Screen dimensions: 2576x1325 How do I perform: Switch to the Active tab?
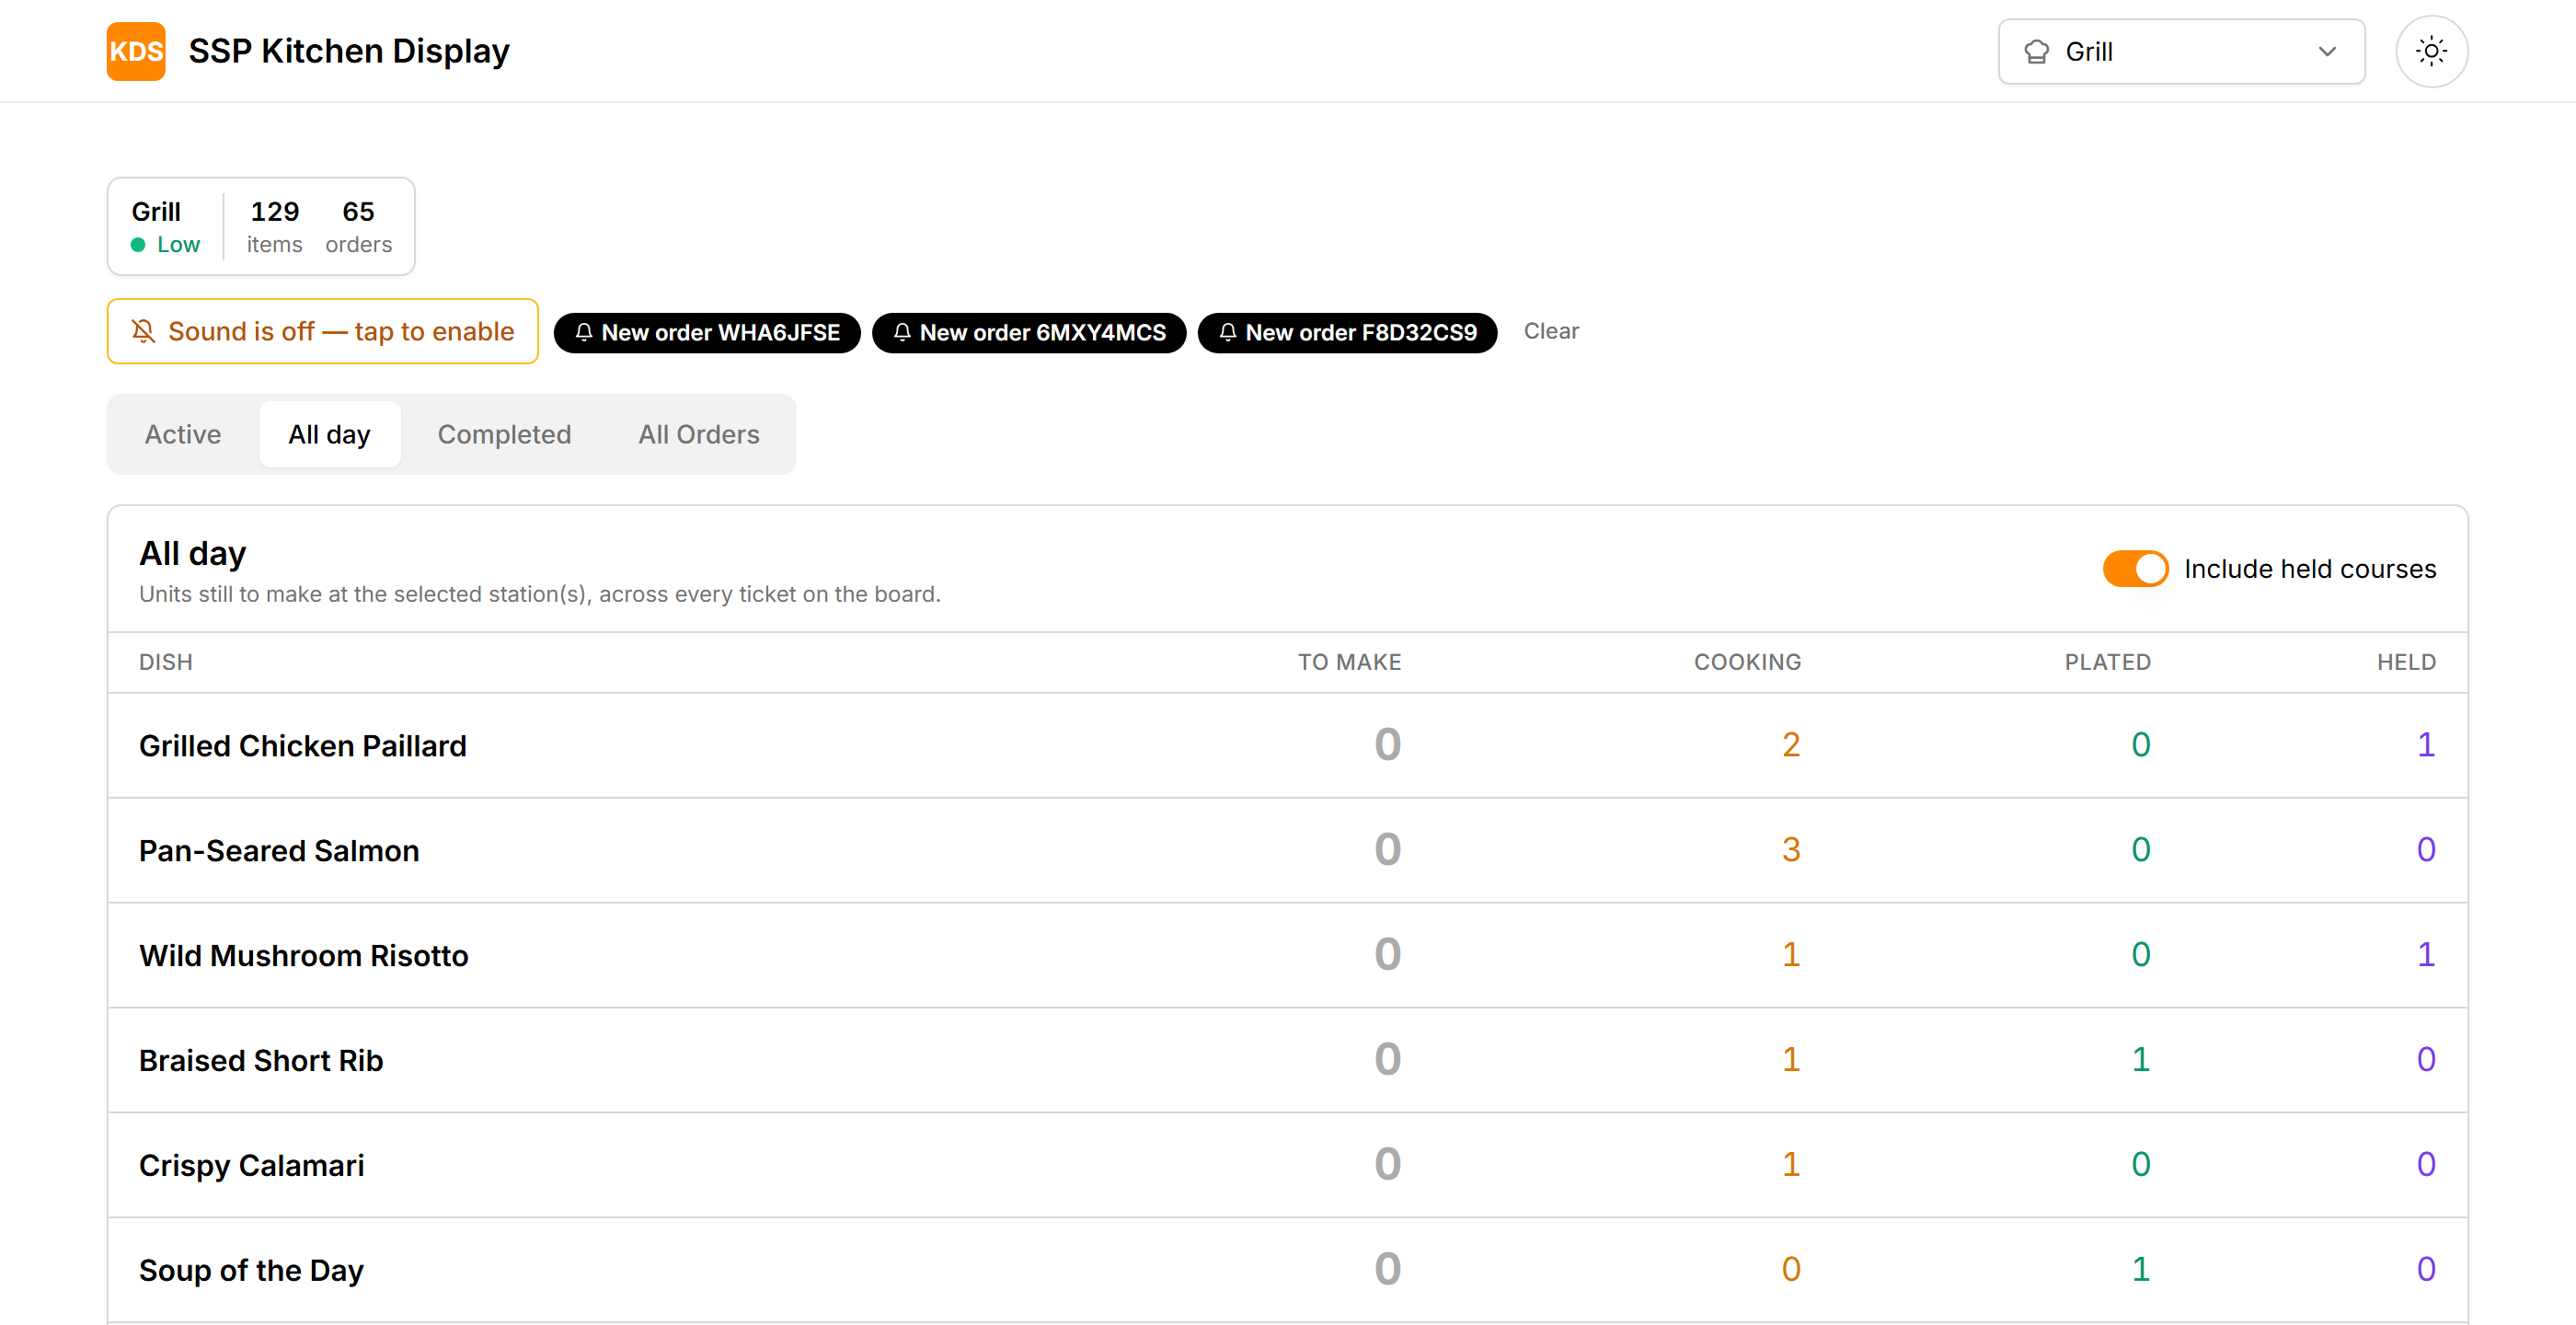coord(183,434)
